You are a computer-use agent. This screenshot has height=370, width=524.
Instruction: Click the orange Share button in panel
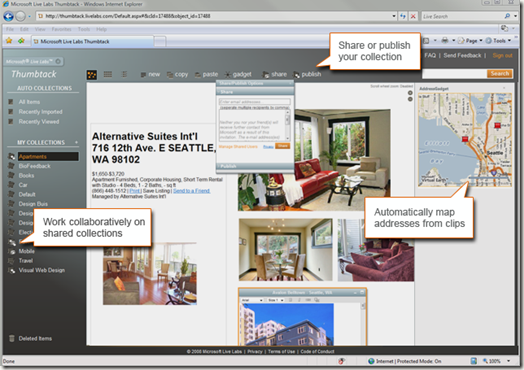pyautogui.click(x=282, y=146)
